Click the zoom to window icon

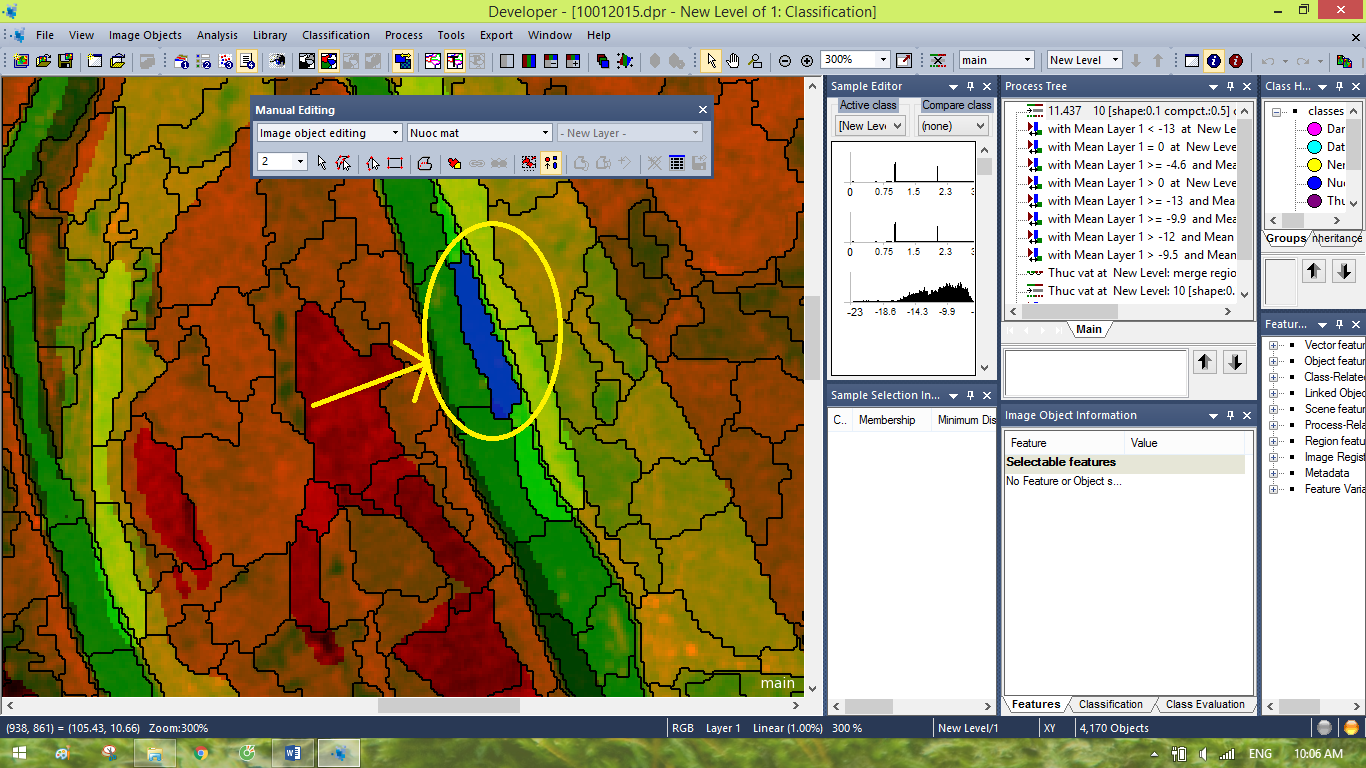point(904,60)
